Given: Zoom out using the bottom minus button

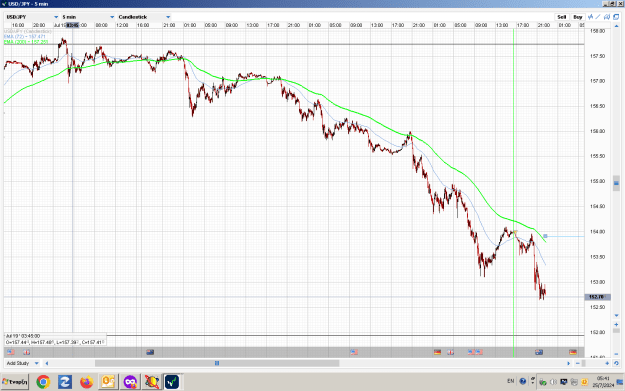Looking at the screenshot, I should tap(578, 363).
